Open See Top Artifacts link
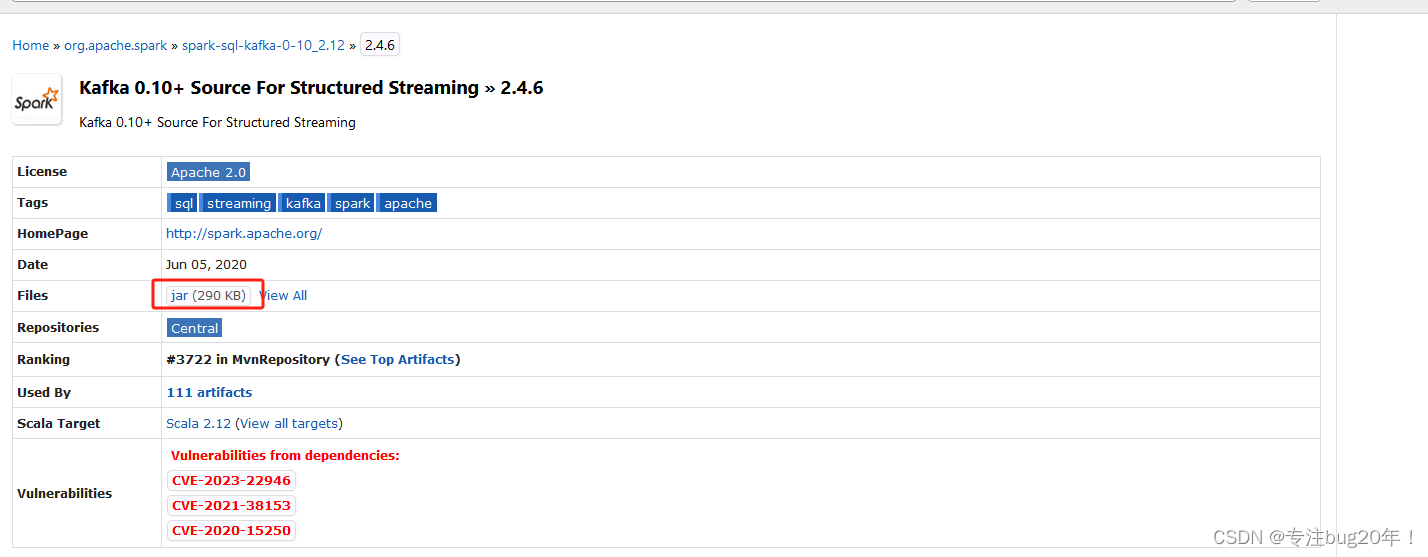The width and height of the screenshot is (1428, 557). [x=398, y=359]
